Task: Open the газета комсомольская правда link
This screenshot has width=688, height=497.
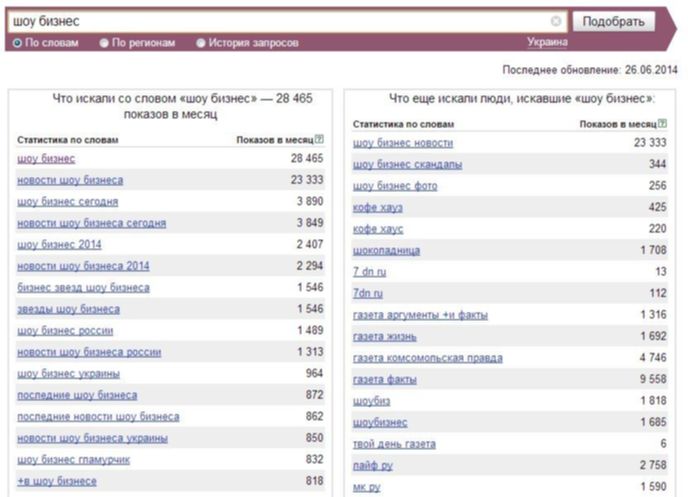Action: 428,358
